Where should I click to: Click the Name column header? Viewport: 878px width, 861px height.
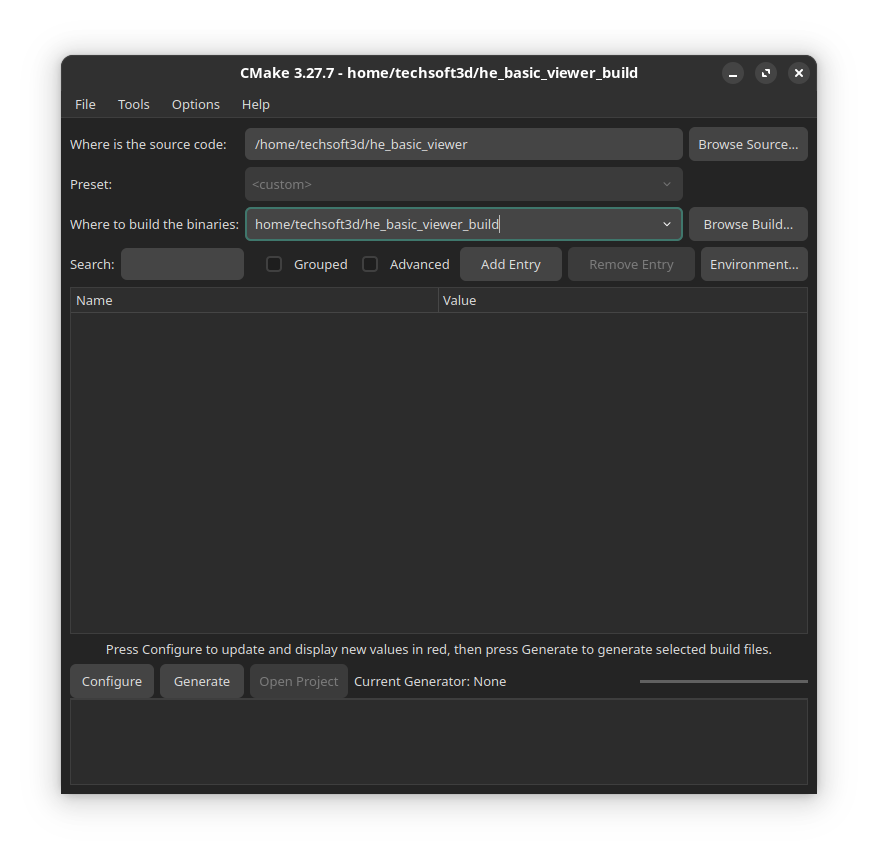click(x=254, y=301)
